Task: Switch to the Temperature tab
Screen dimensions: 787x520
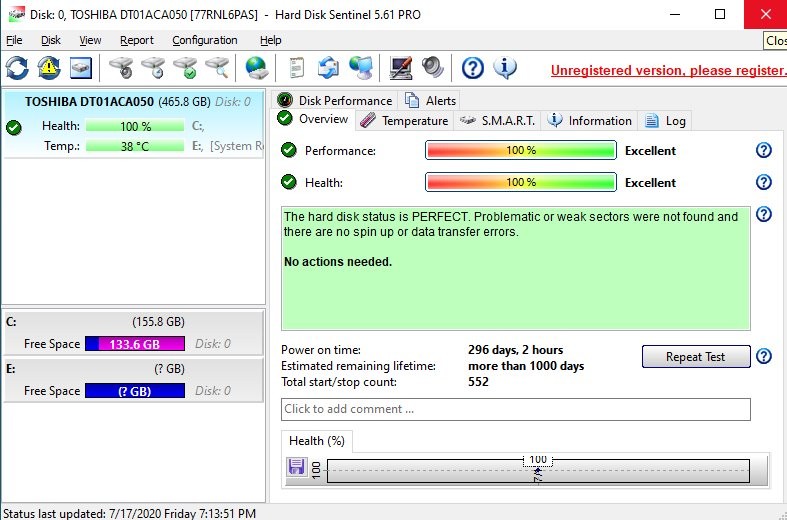Action: (405, 121)
